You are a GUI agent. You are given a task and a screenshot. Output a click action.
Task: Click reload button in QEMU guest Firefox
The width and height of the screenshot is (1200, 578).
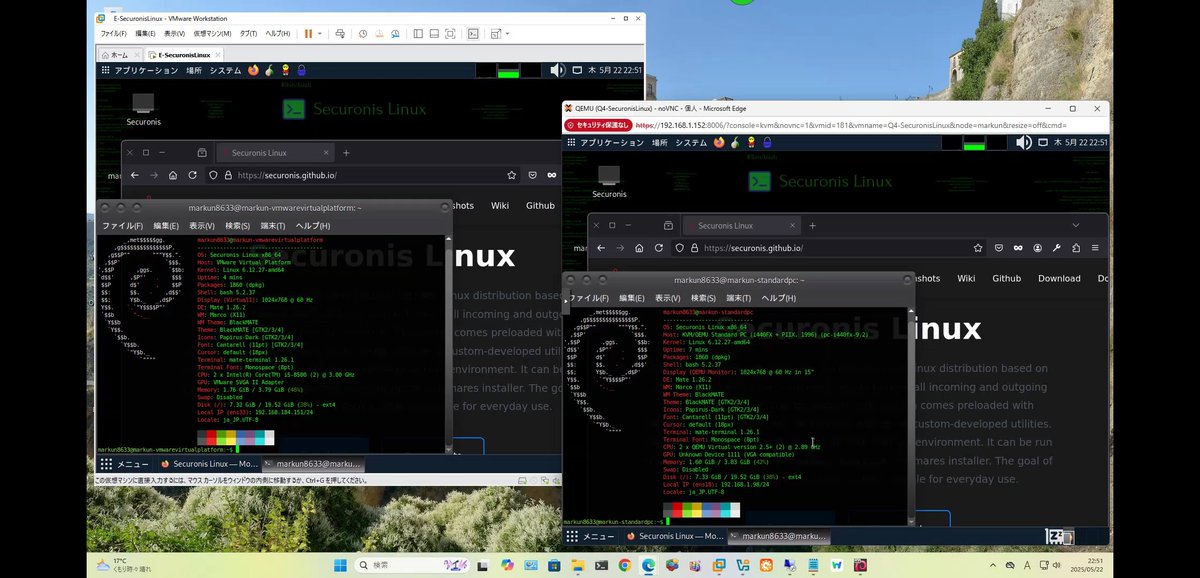[659, 247]
